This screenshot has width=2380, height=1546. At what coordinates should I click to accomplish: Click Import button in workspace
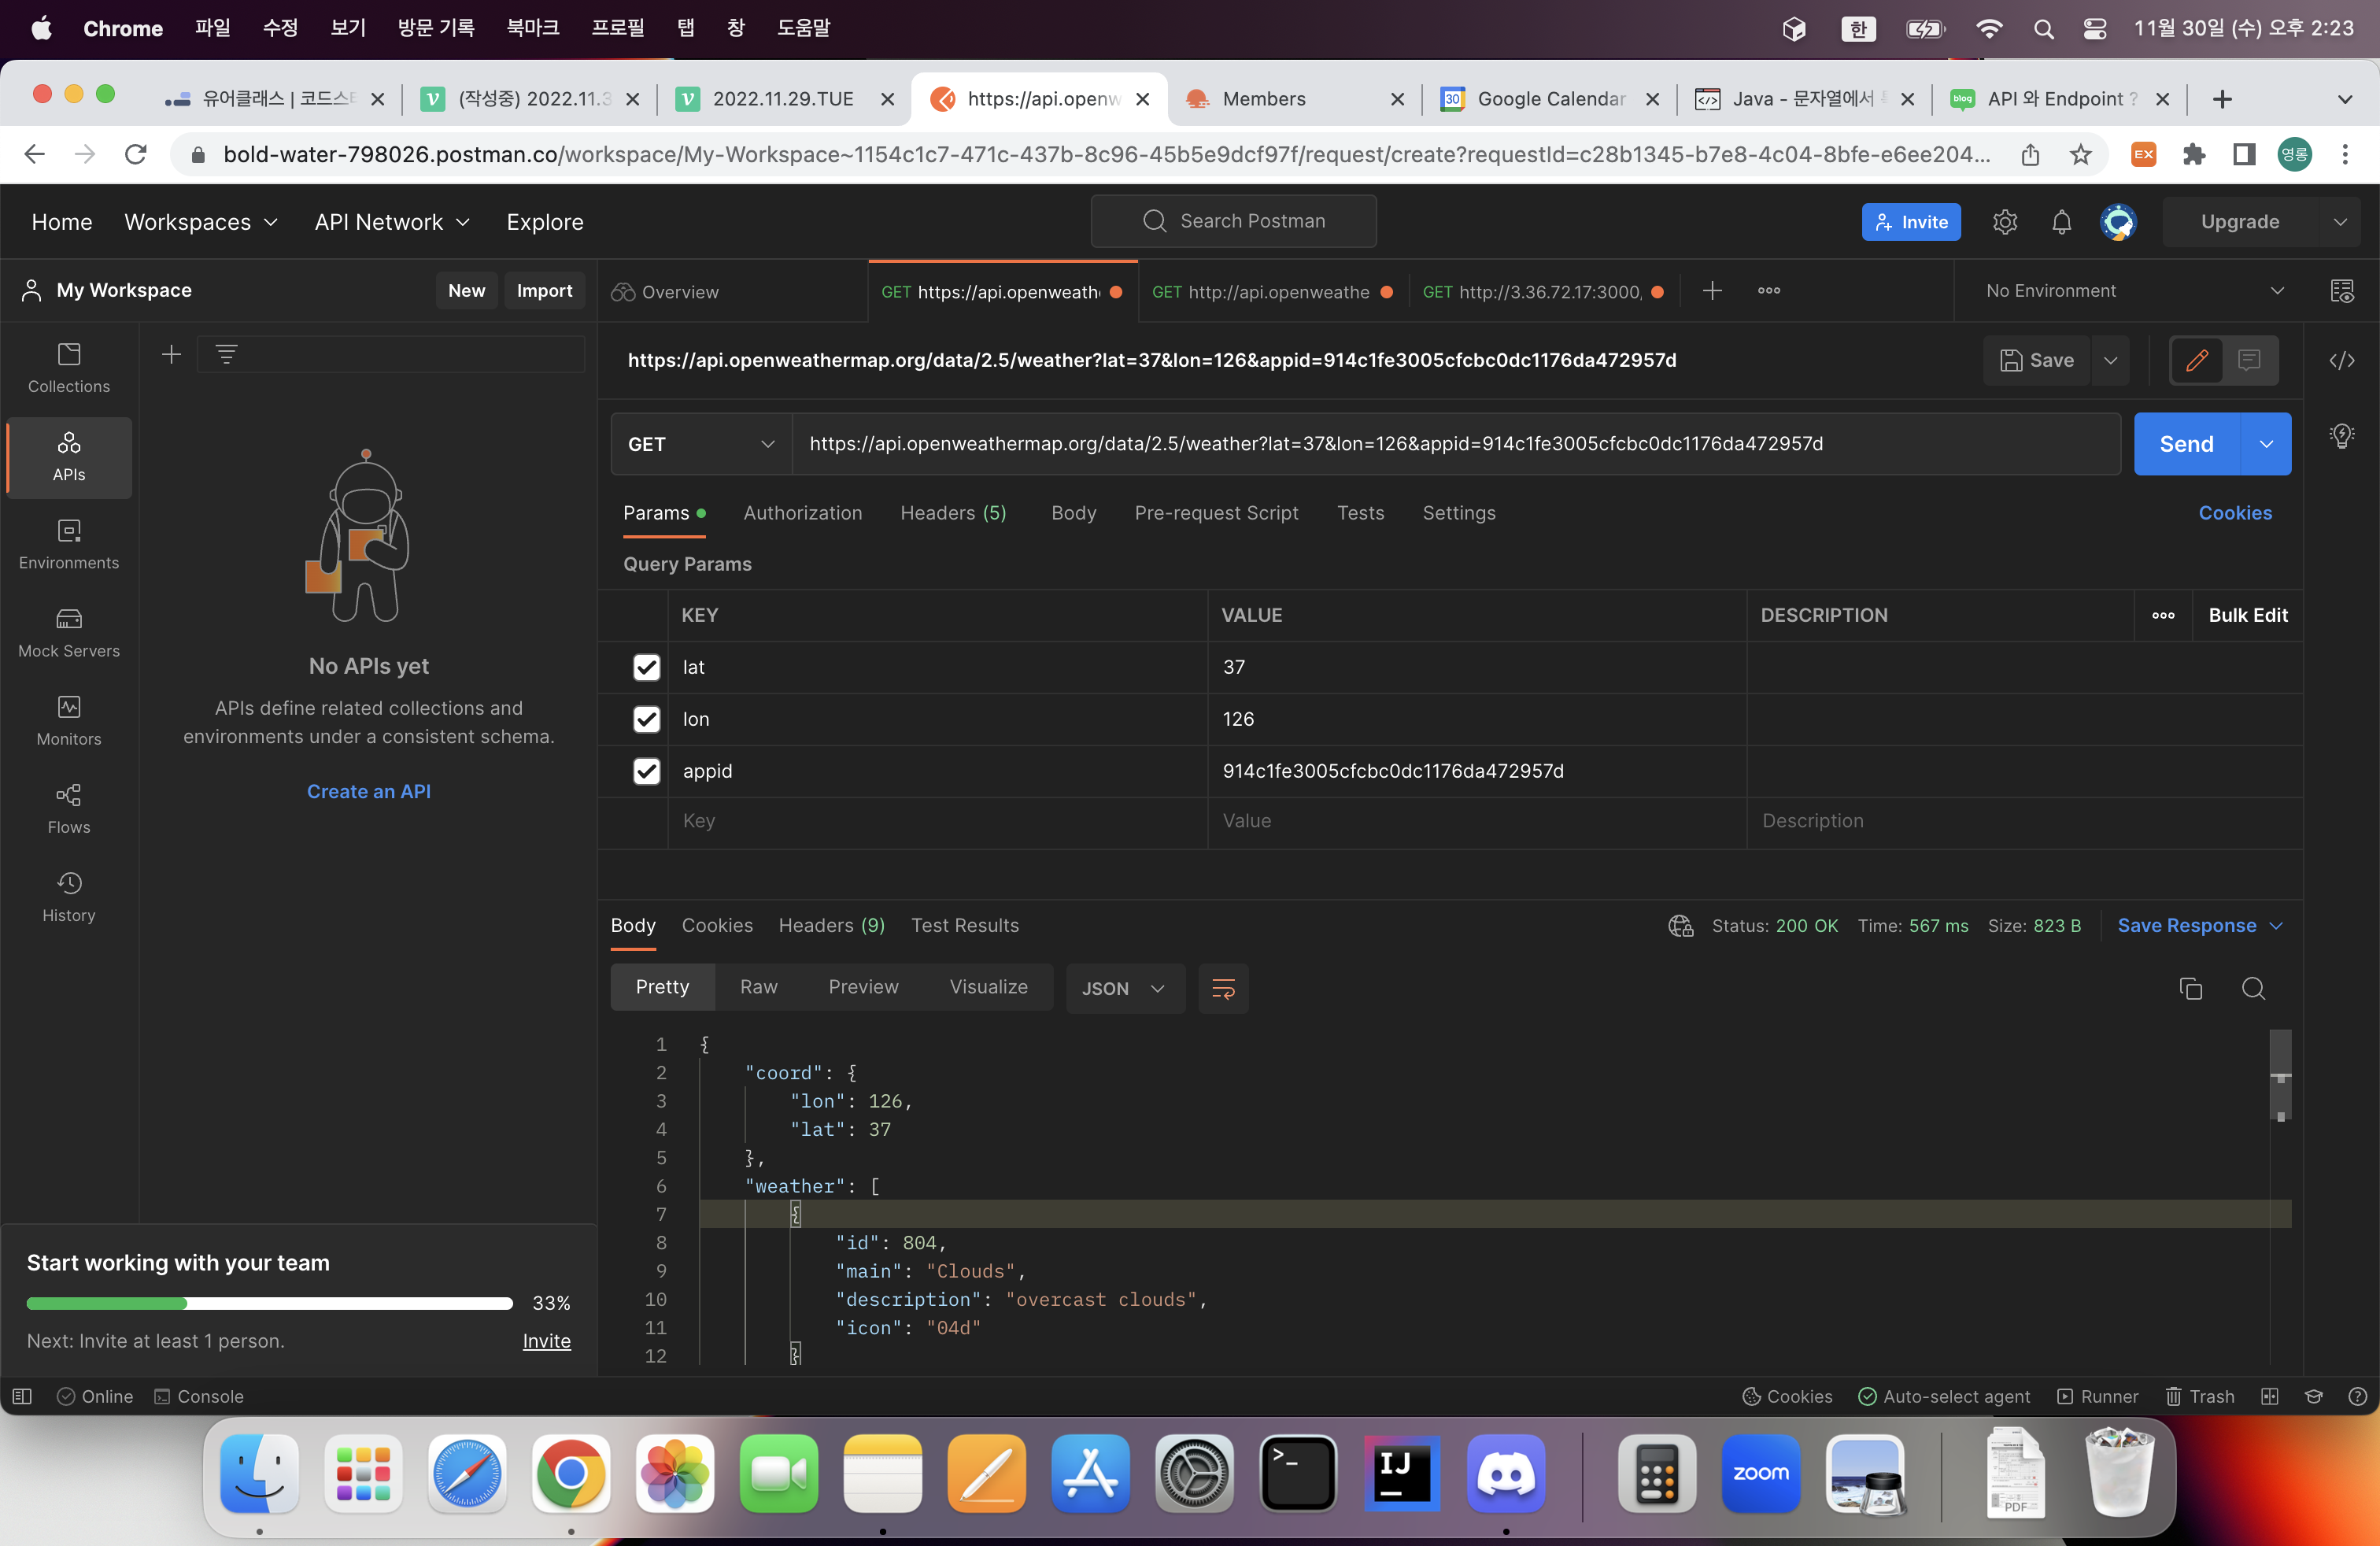[544, 291]
